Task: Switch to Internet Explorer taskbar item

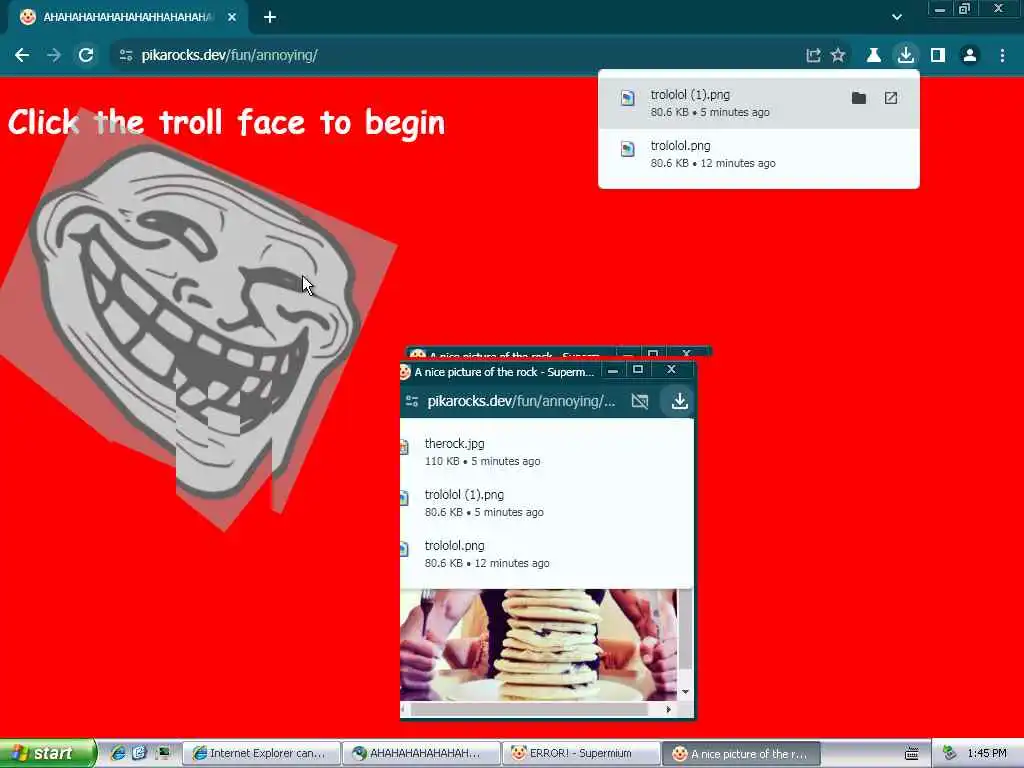Action: 261,754
